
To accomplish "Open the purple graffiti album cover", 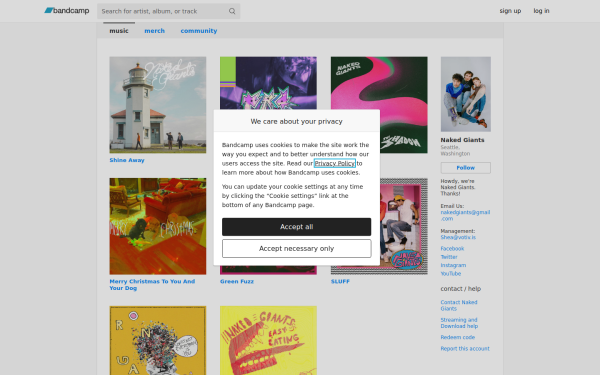I will 268,83.
